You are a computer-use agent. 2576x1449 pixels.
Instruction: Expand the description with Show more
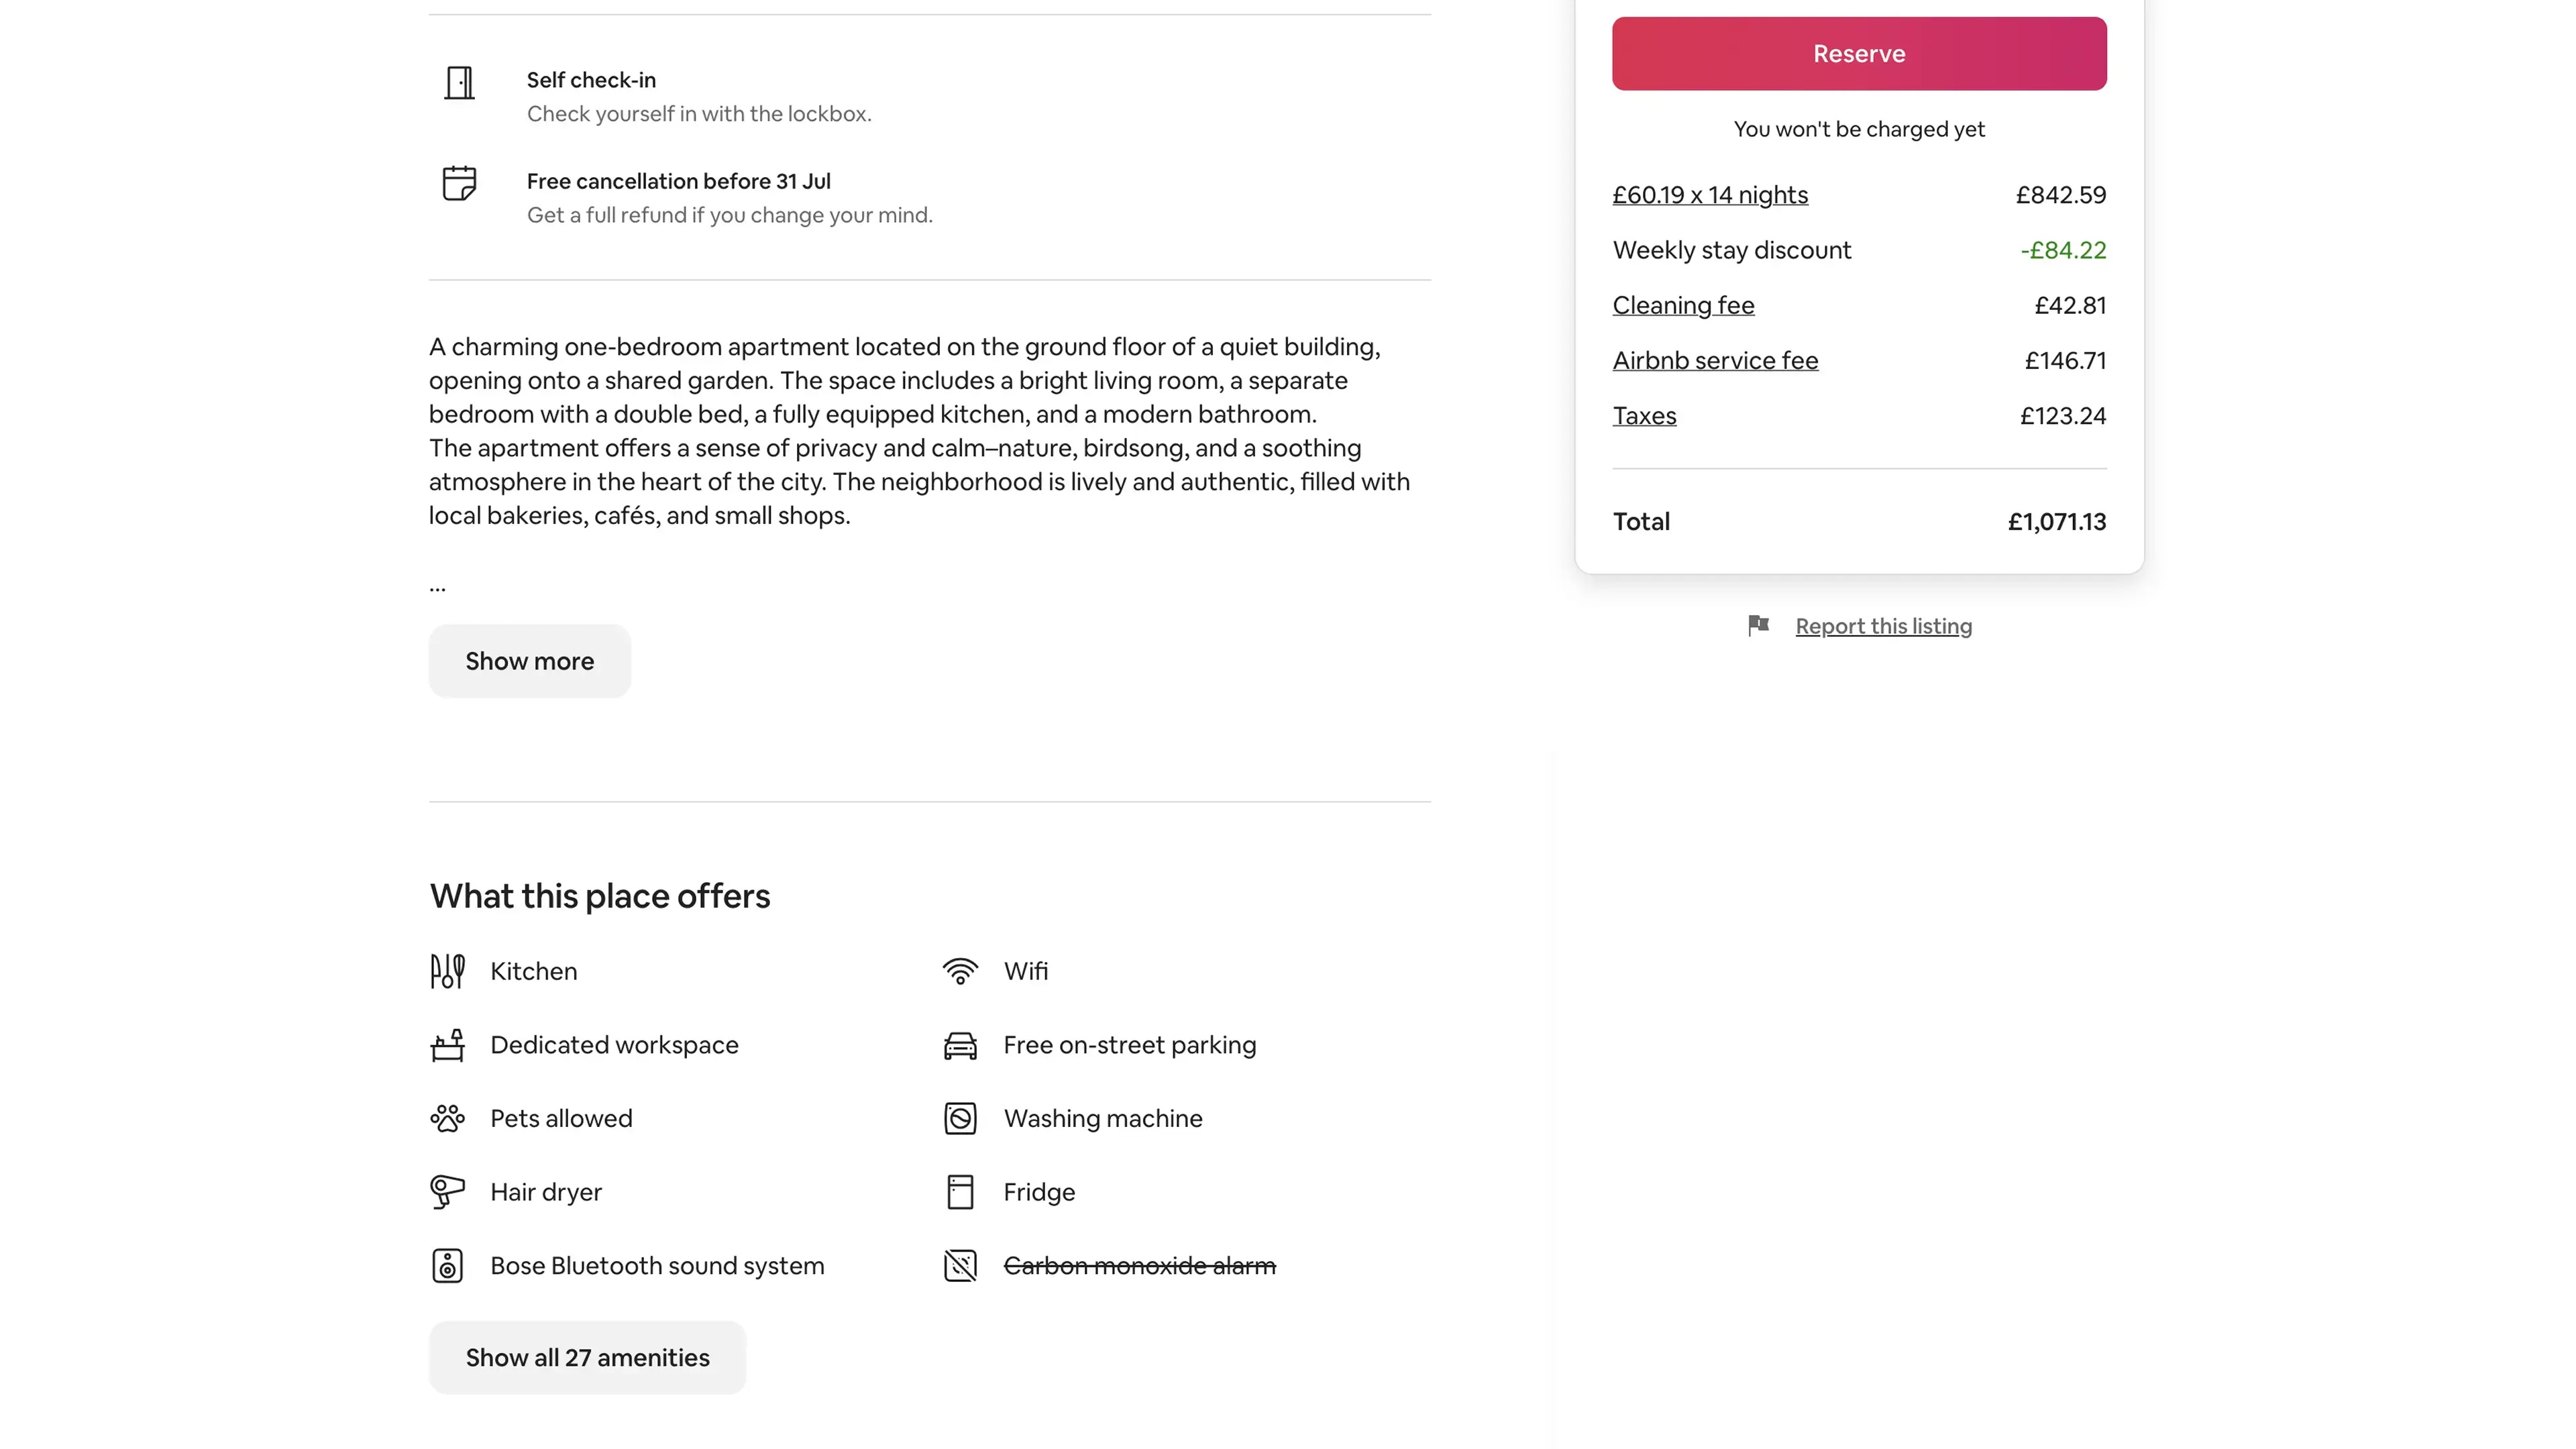[529, 661]
